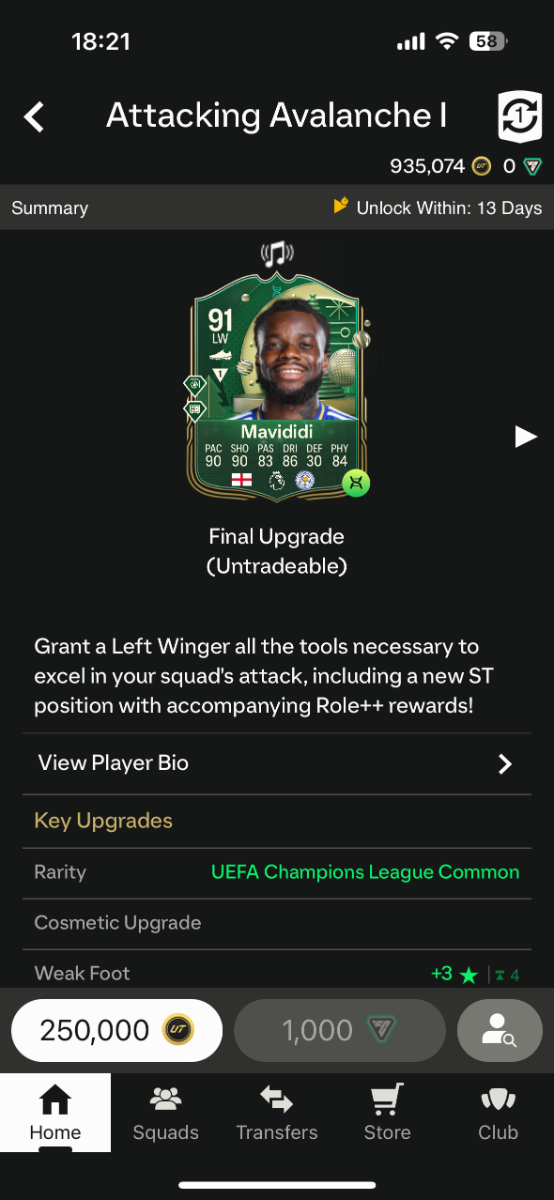
Task: Show next upgrade with the right arrow
Action: coord(525,436)
